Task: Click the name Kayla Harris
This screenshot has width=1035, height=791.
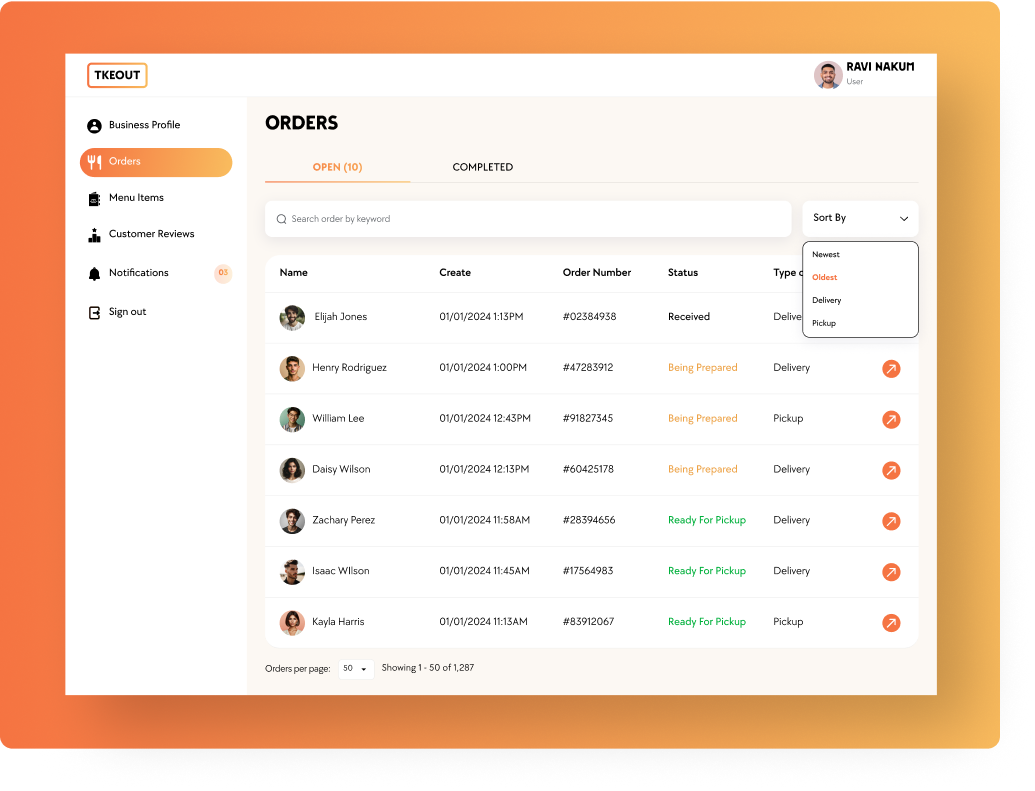Action: pyautogui.click(x=338, y=622)
